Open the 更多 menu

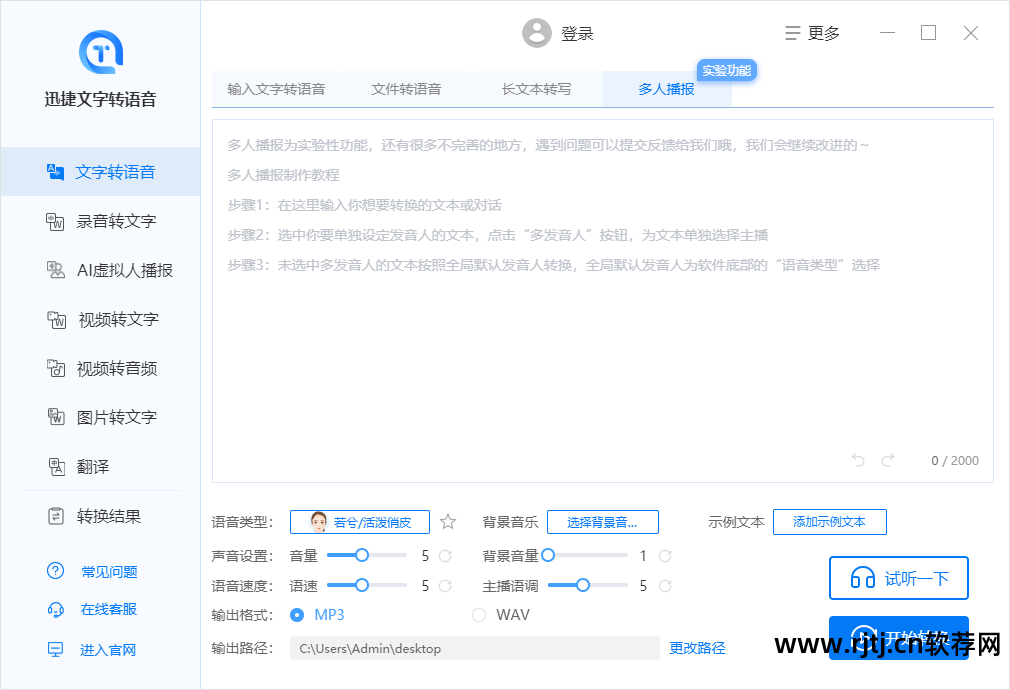point(814,33)
